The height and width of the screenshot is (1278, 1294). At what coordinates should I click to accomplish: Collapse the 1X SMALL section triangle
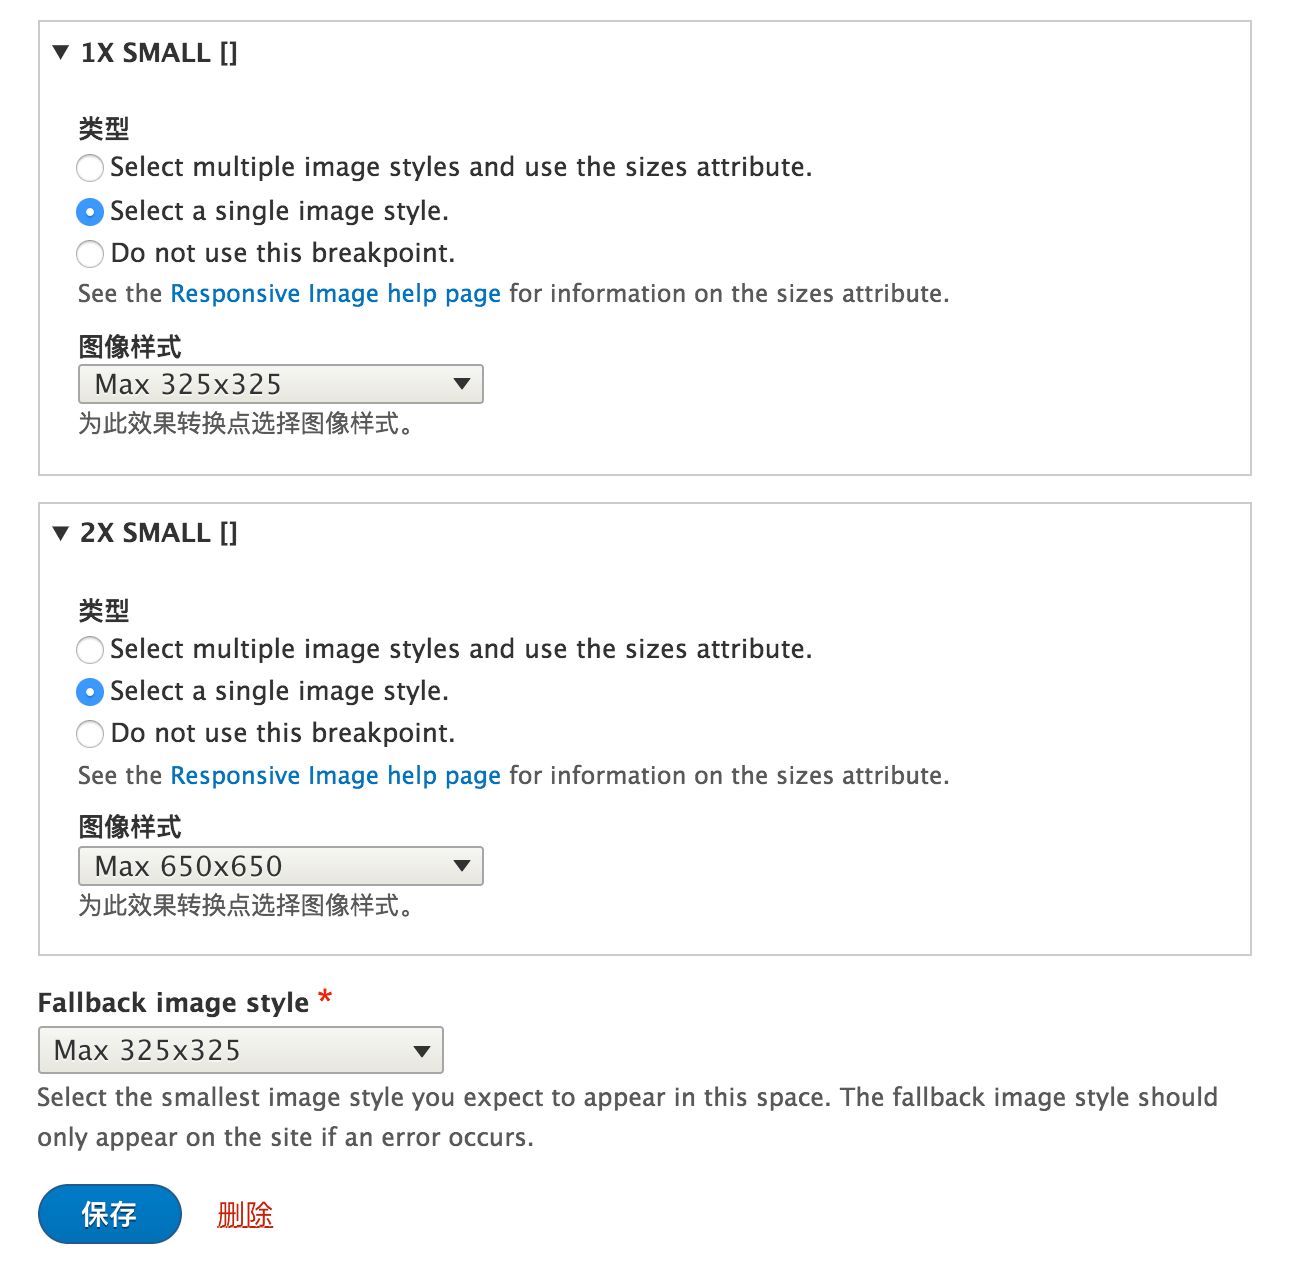[61, 52]
